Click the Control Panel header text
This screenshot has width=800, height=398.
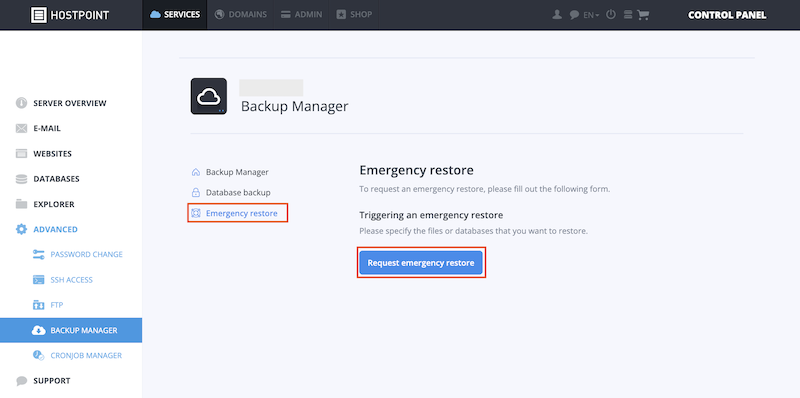pyautogui.click(x=727, y=15)
